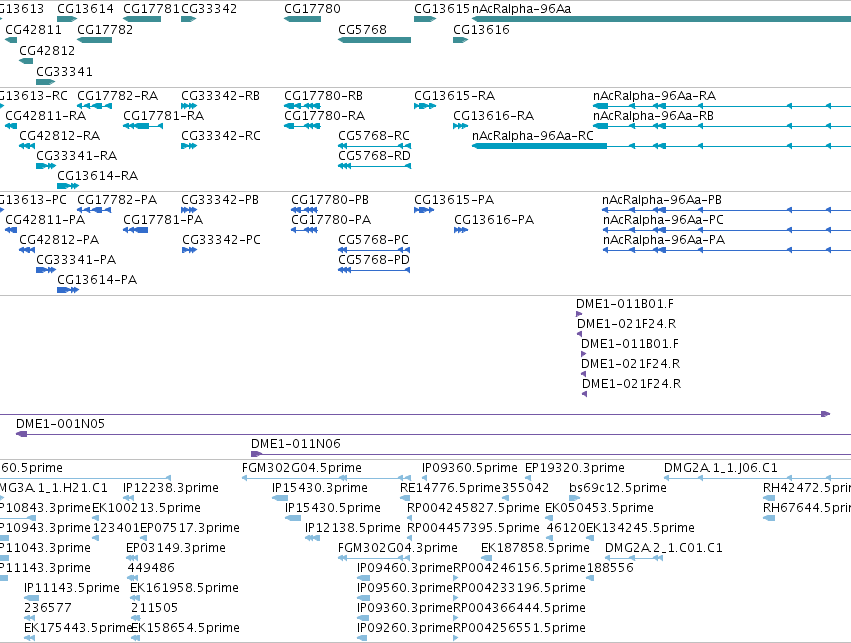Click the CG17781 gene label
The image size is (851, 643).
point(151,9)
